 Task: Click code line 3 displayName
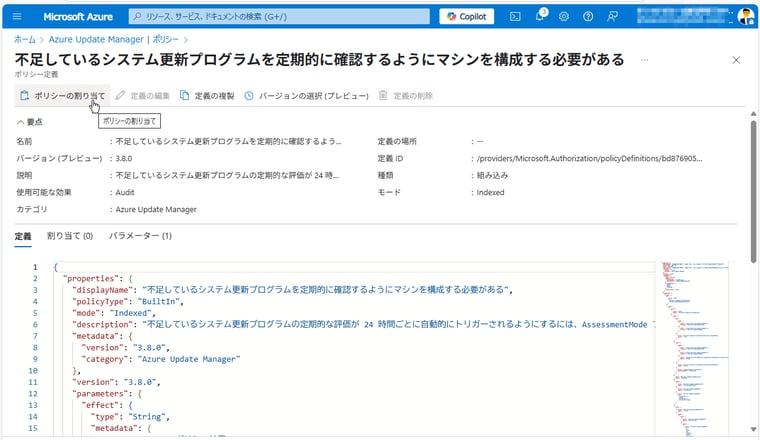pos(292,290)
